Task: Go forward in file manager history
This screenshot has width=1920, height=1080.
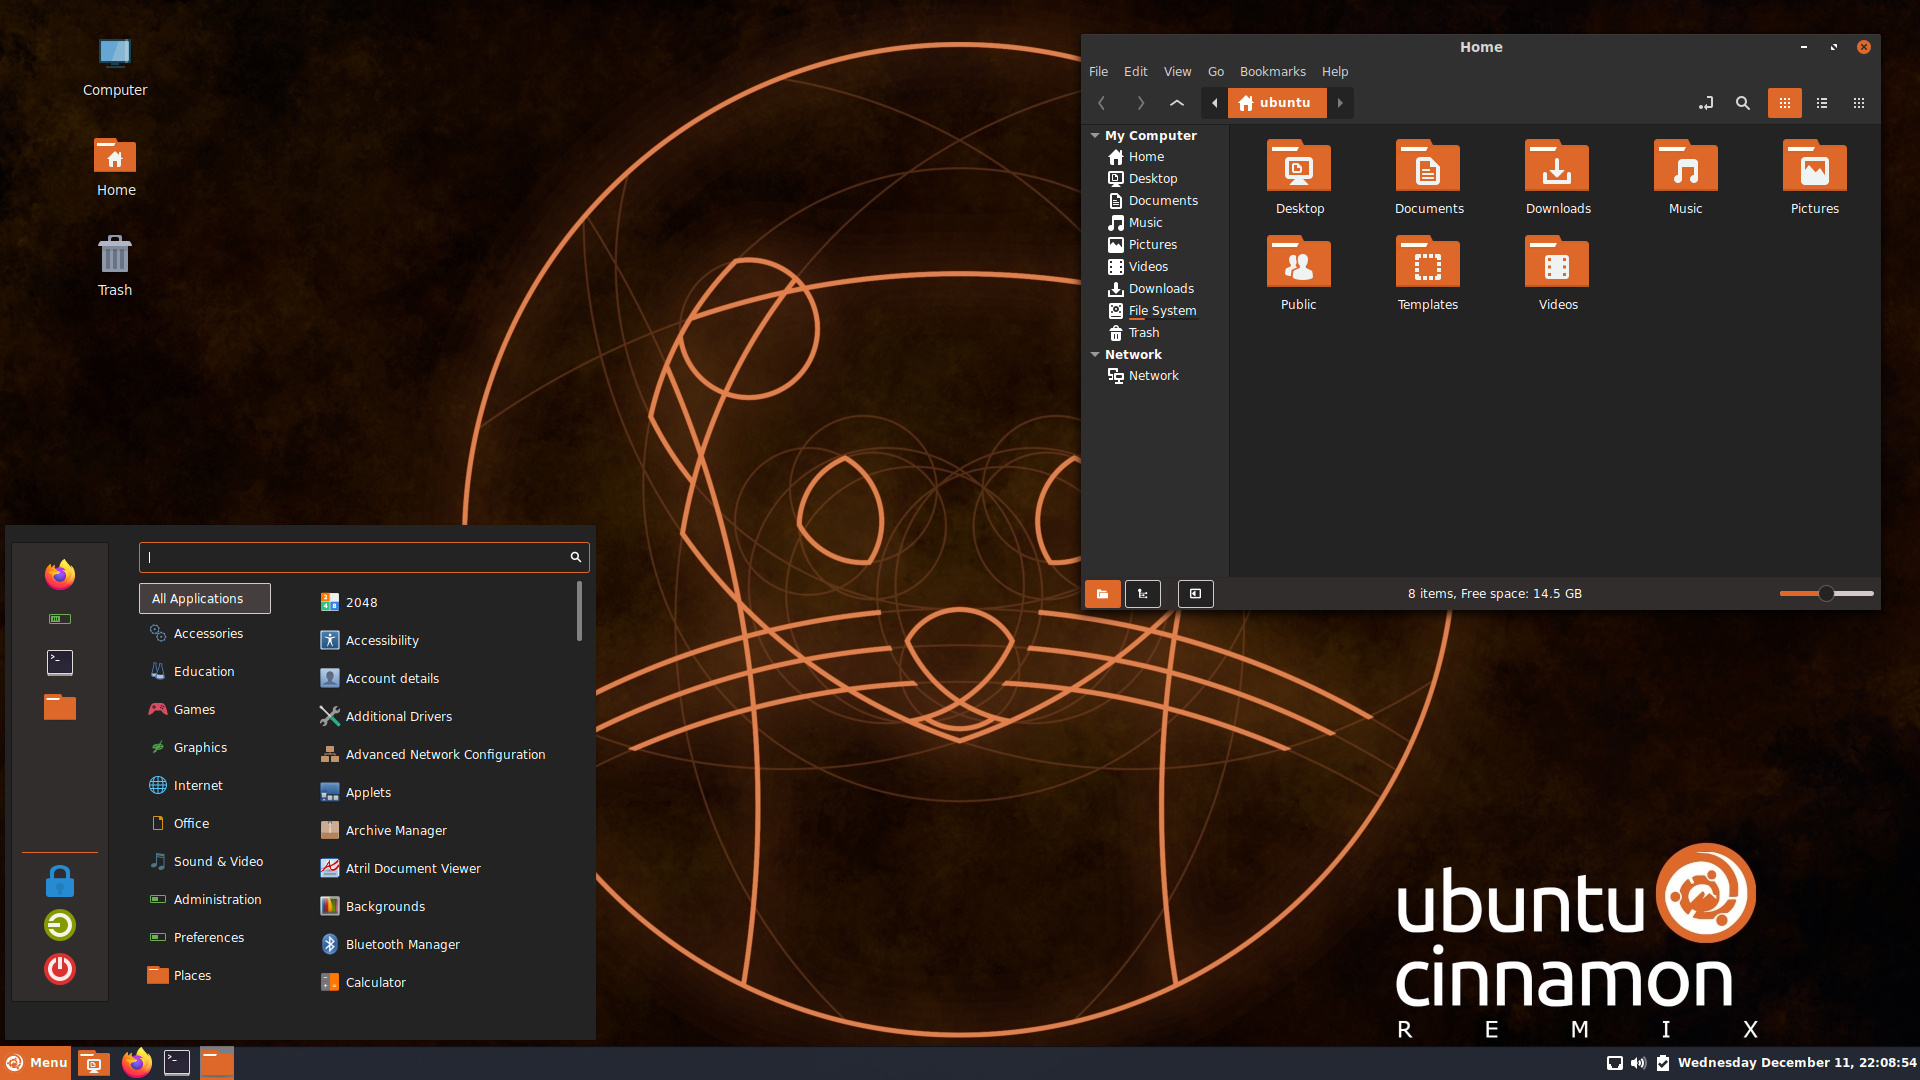Action: tap(1140, 103)
